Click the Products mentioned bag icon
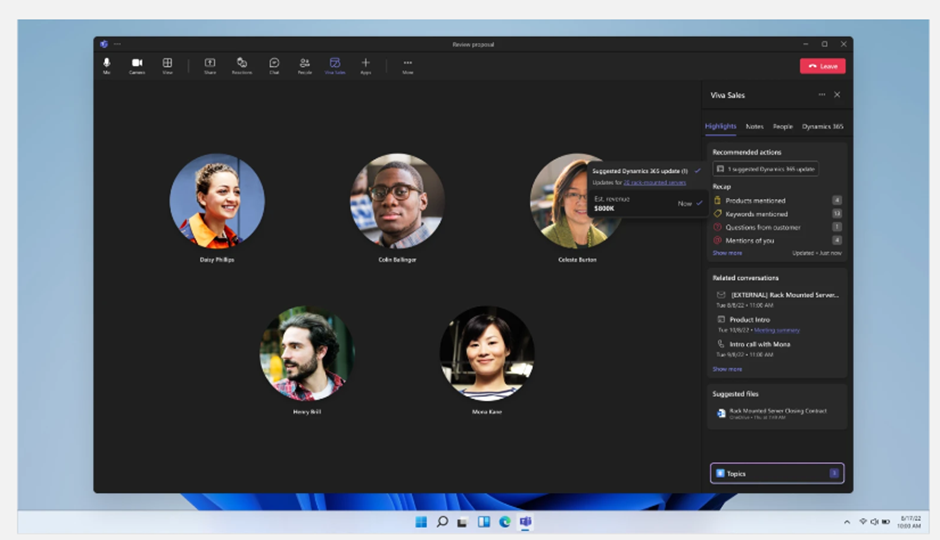Viewport: 940px width, 540px height. (718, 200)
